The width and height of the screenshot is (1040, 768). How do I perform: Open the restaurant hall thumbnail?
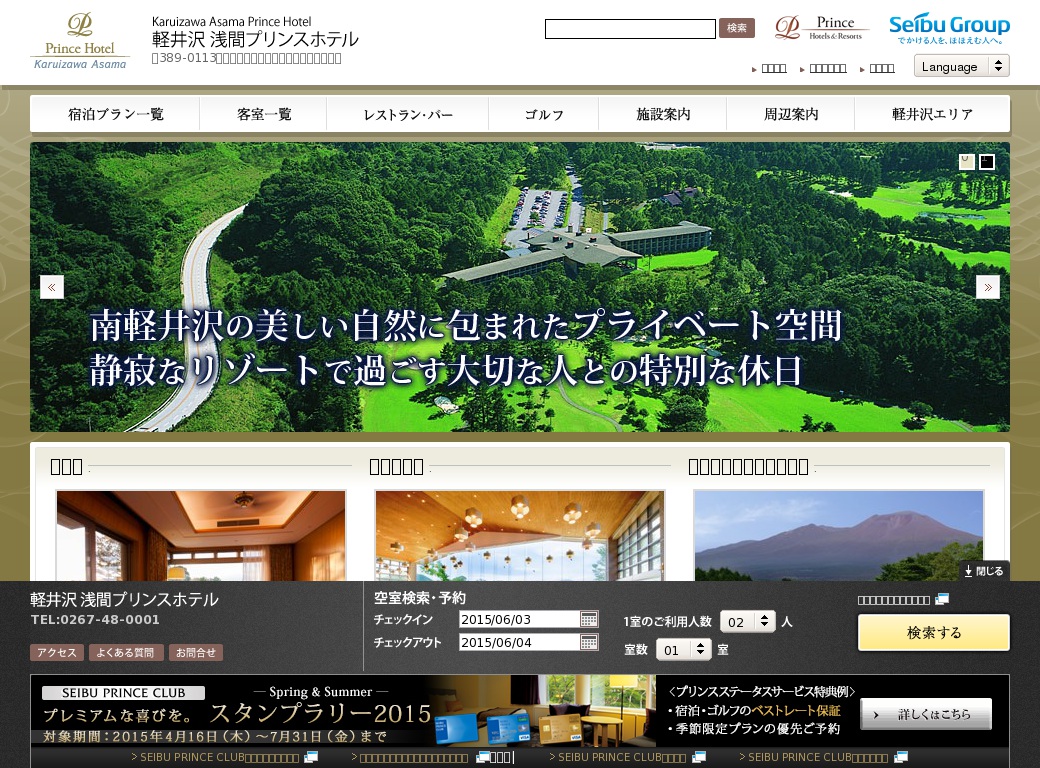coord(519,536)
